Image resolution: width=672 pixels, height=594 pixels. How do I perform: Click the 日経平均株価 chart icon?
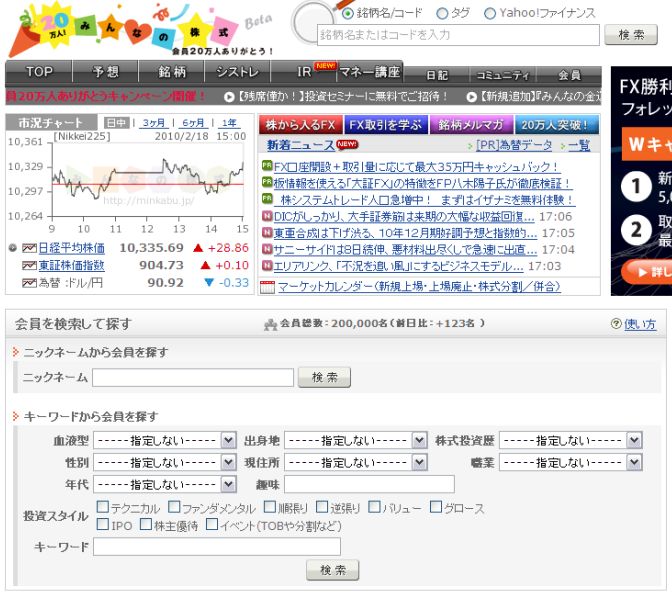pos(29,247)
